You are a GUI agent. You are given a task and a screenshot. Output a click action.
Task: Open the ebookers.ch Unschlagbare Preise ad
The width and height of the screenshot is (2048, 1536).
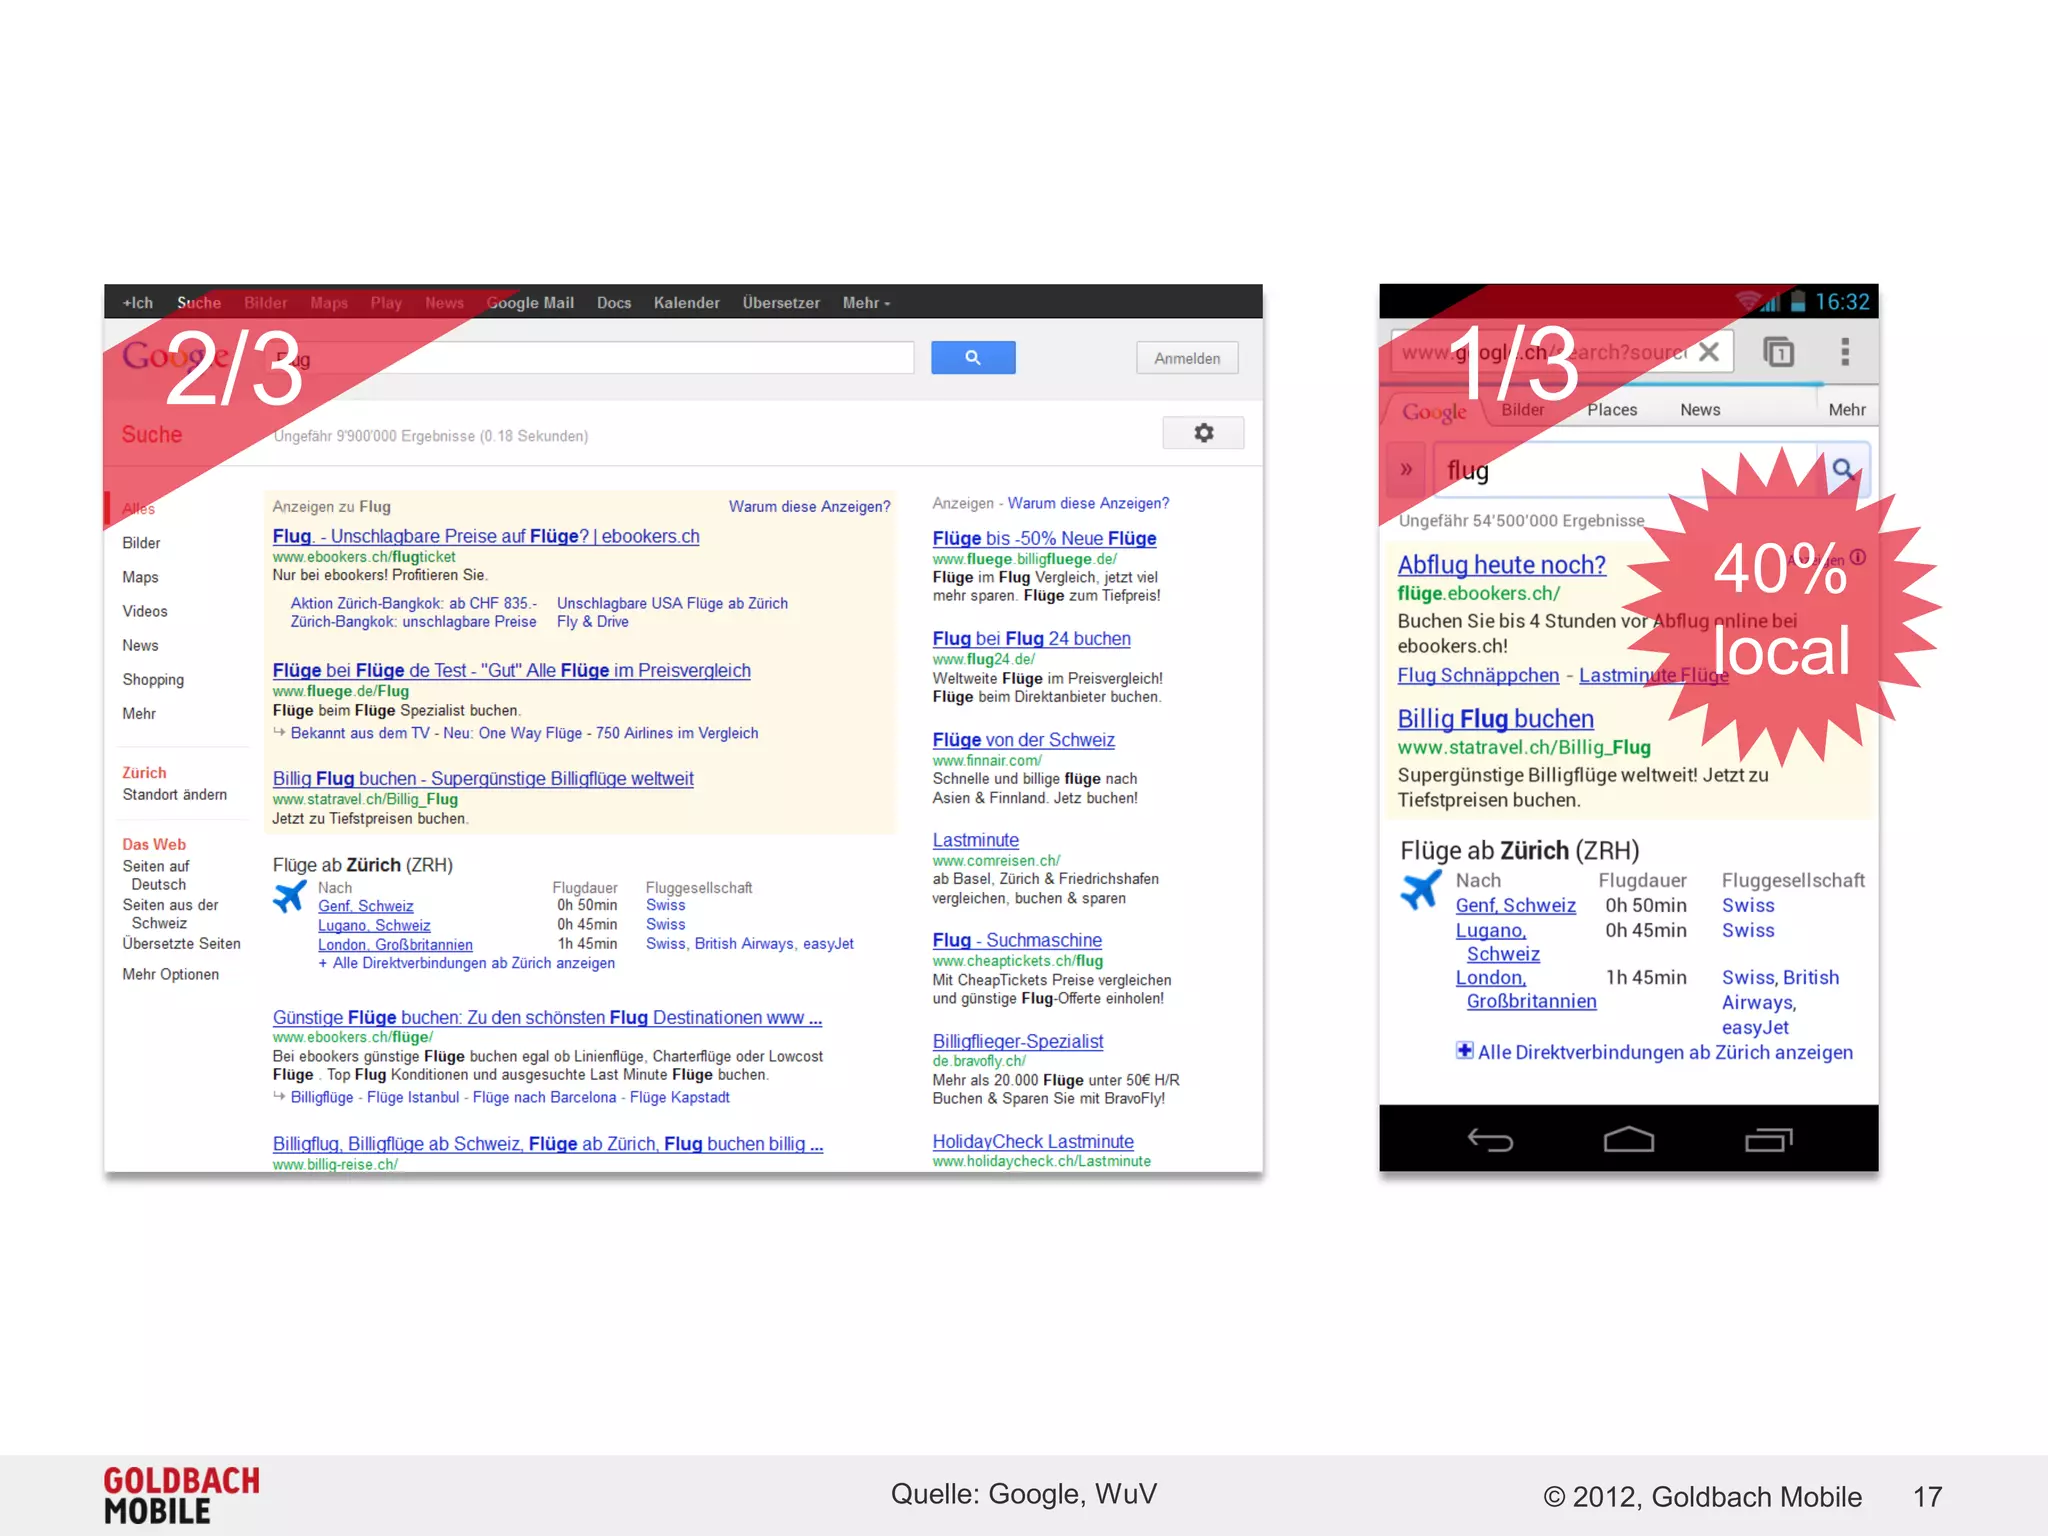click(x=486, y=536)
